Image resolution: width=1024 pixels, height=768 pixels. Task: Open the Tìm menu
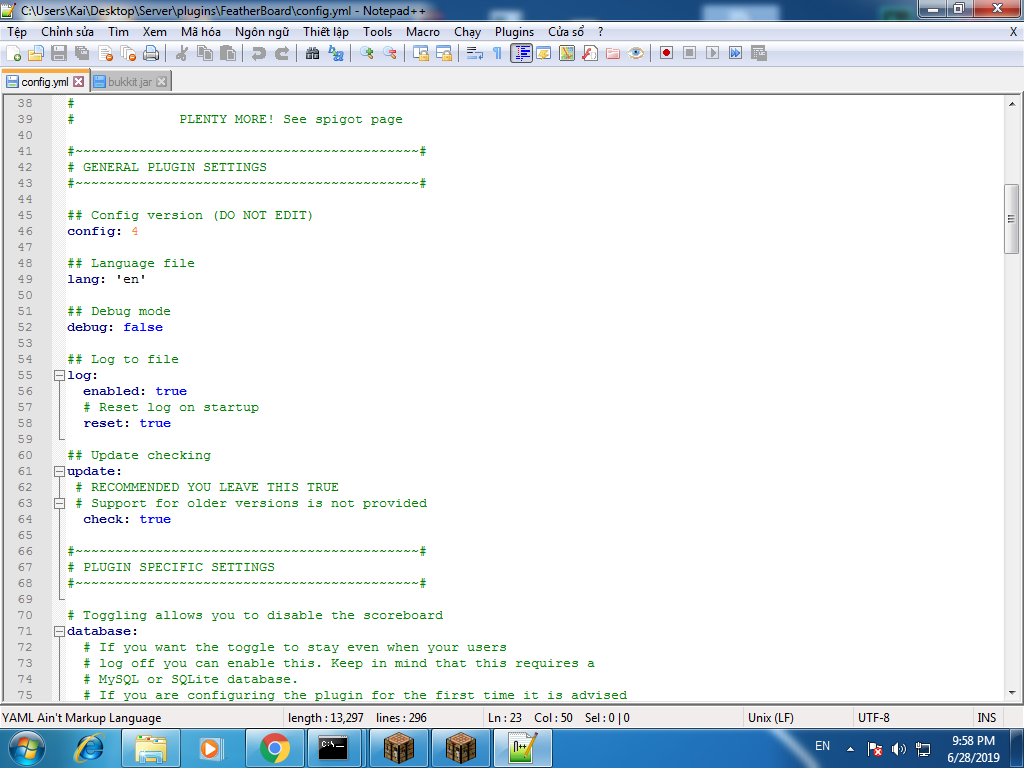(x=118, y=32)
